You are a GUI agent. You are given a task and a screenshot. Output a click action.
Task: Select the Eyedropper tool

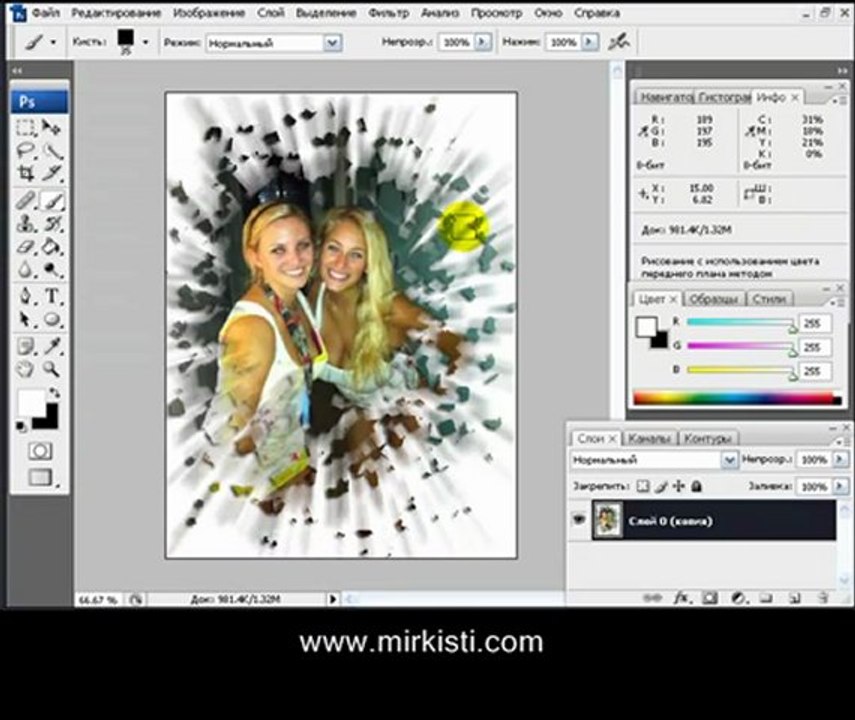[x=52, y=346]
